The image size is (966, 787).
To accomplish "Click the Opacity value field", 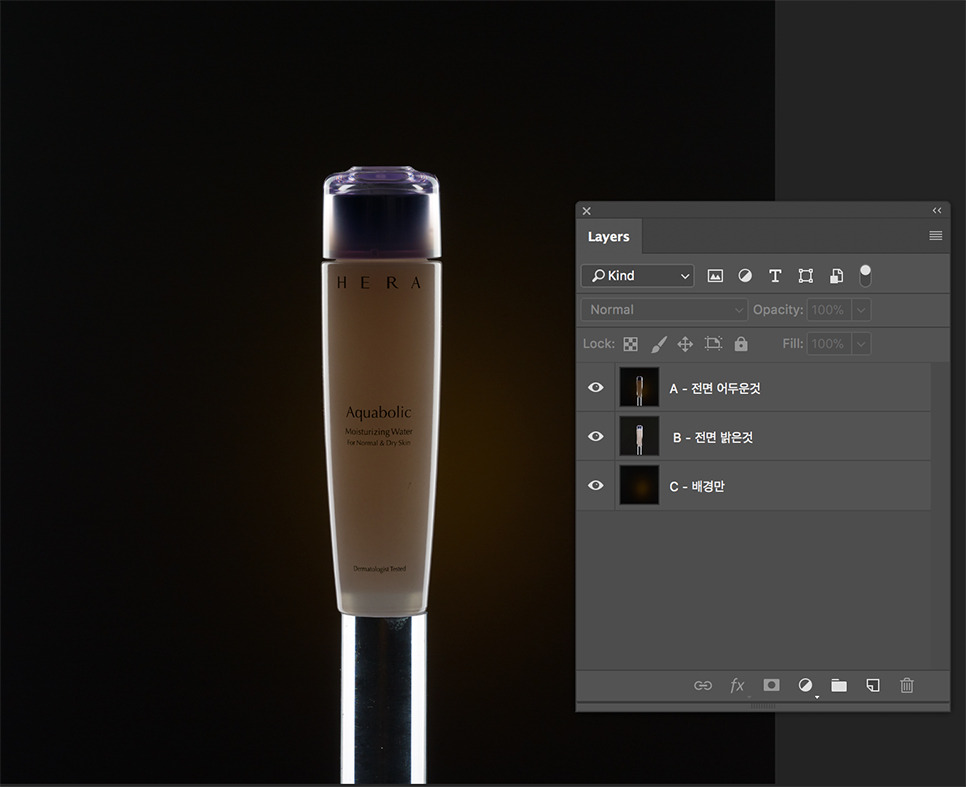I will [829, 309].
